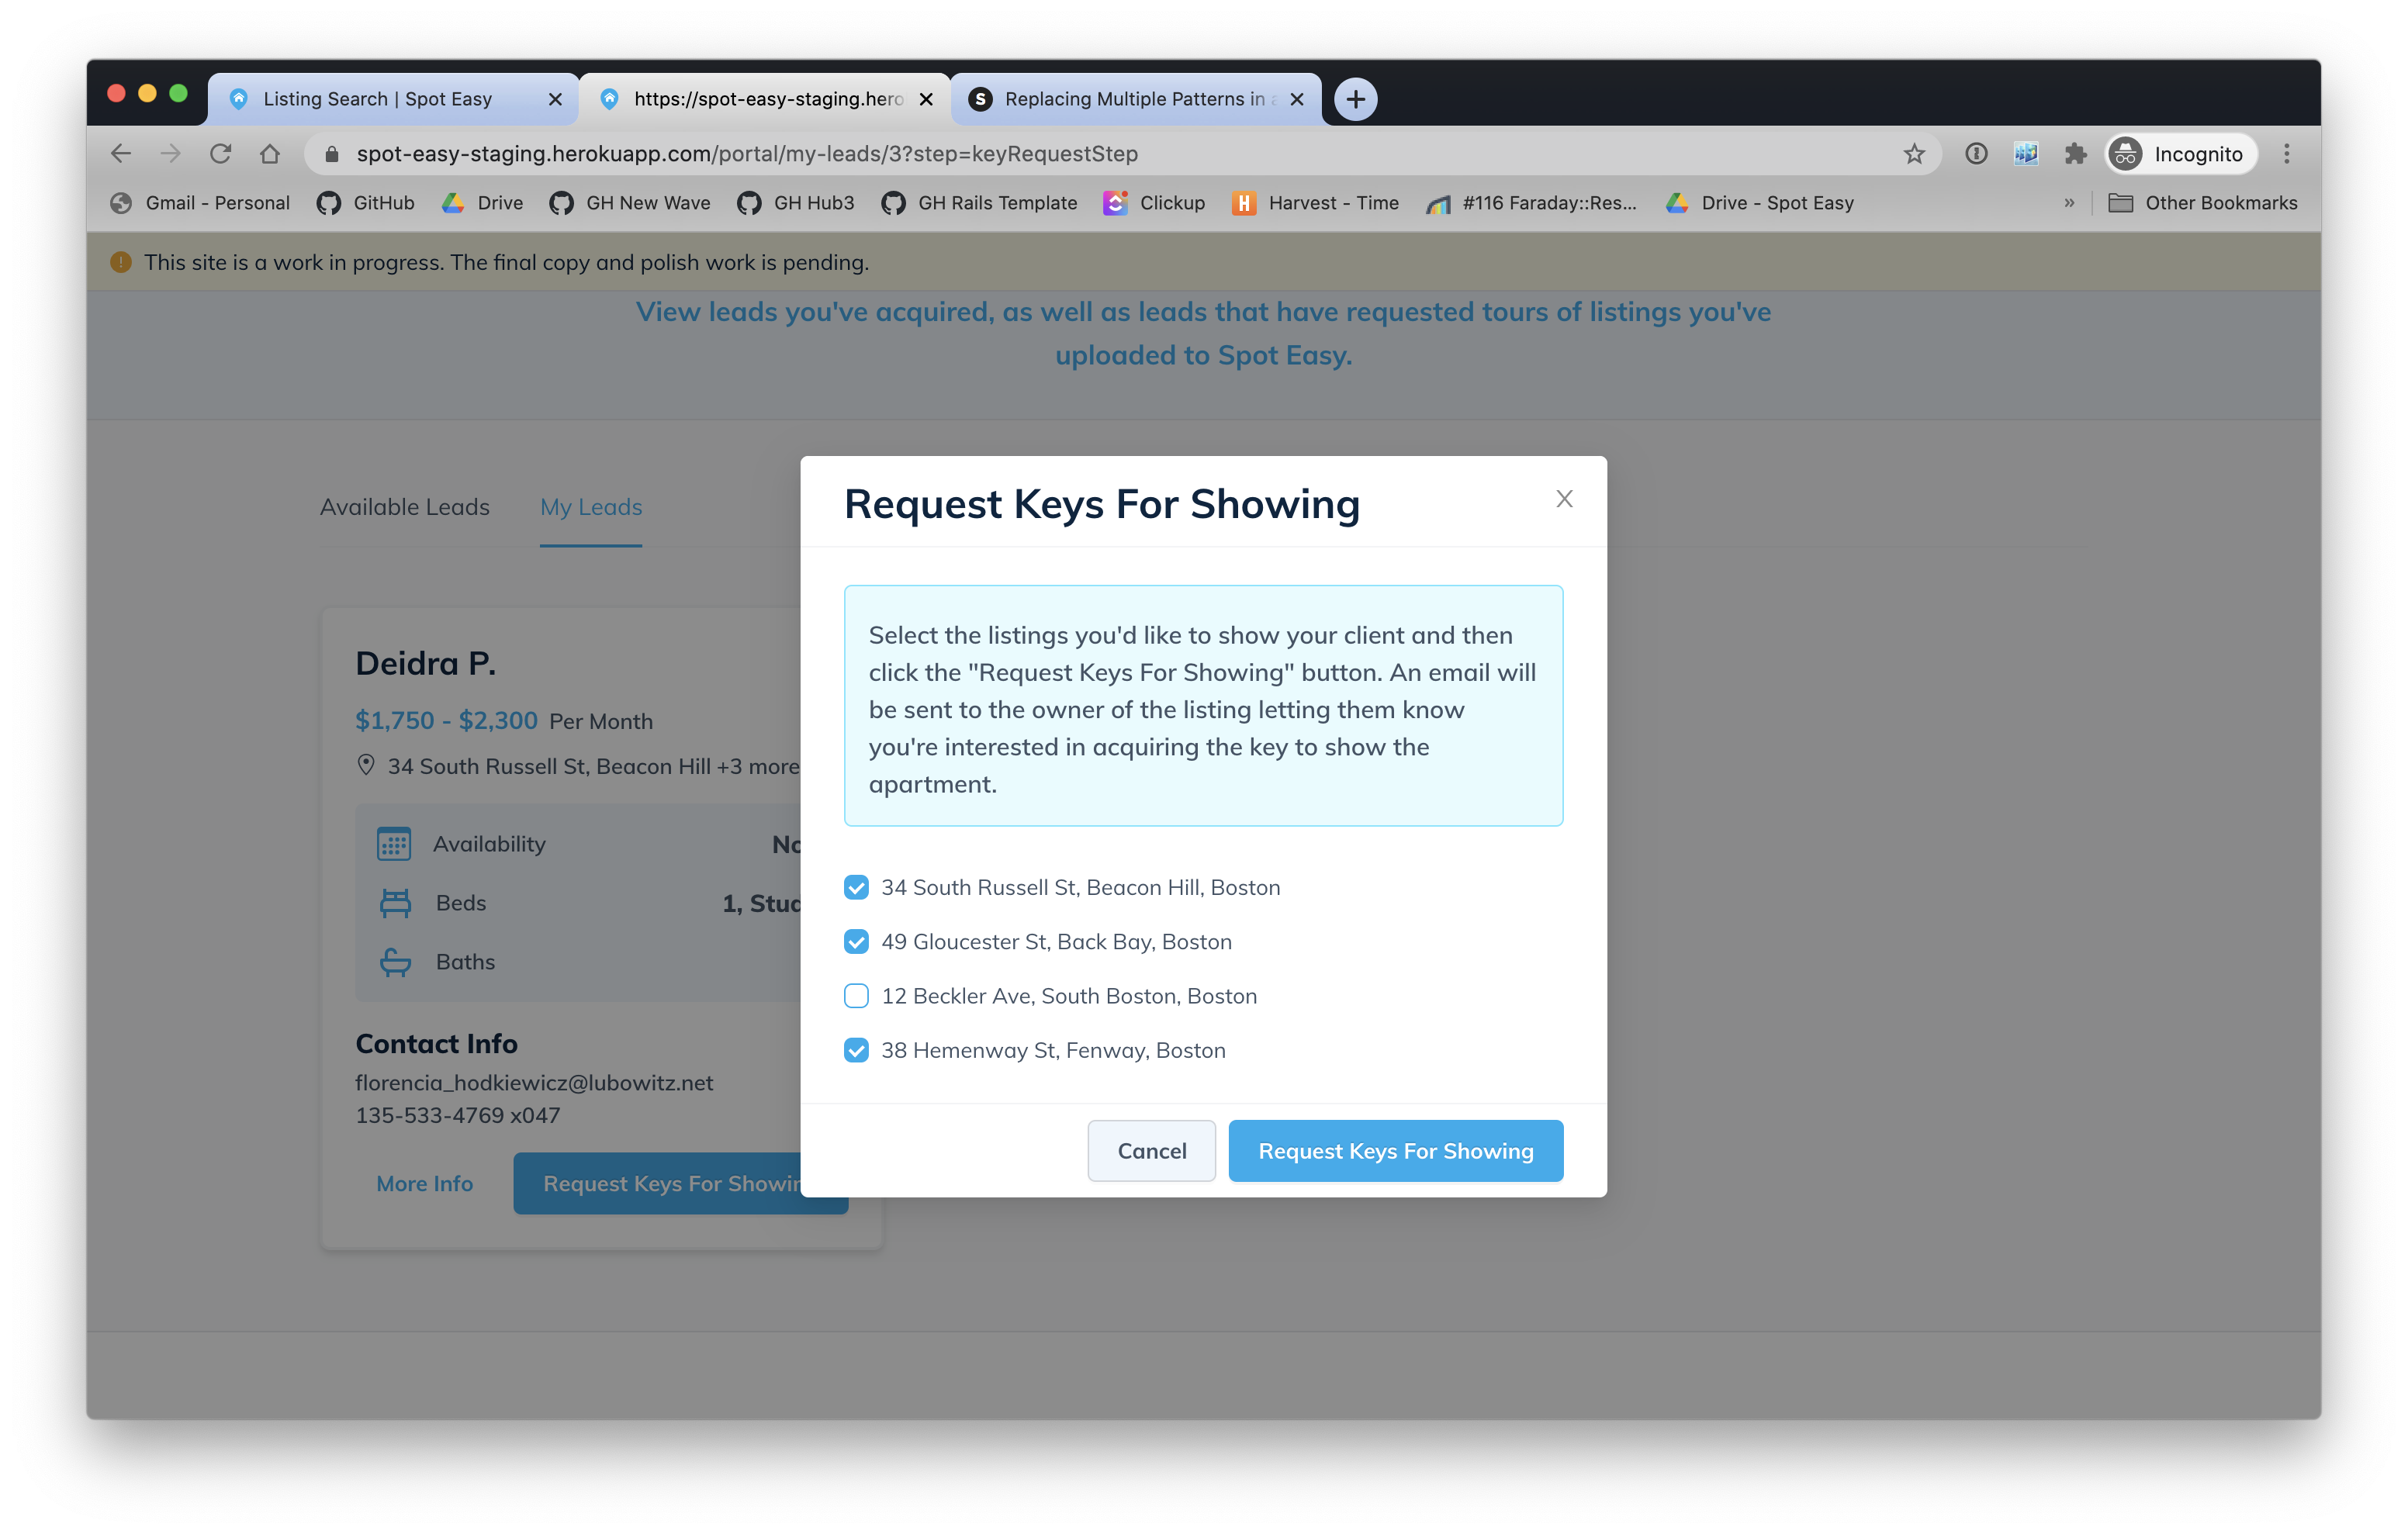Check 12 Beckler Ave, South Boston
Viewport: 2408px width, 1534px height.
coord(856,996)
